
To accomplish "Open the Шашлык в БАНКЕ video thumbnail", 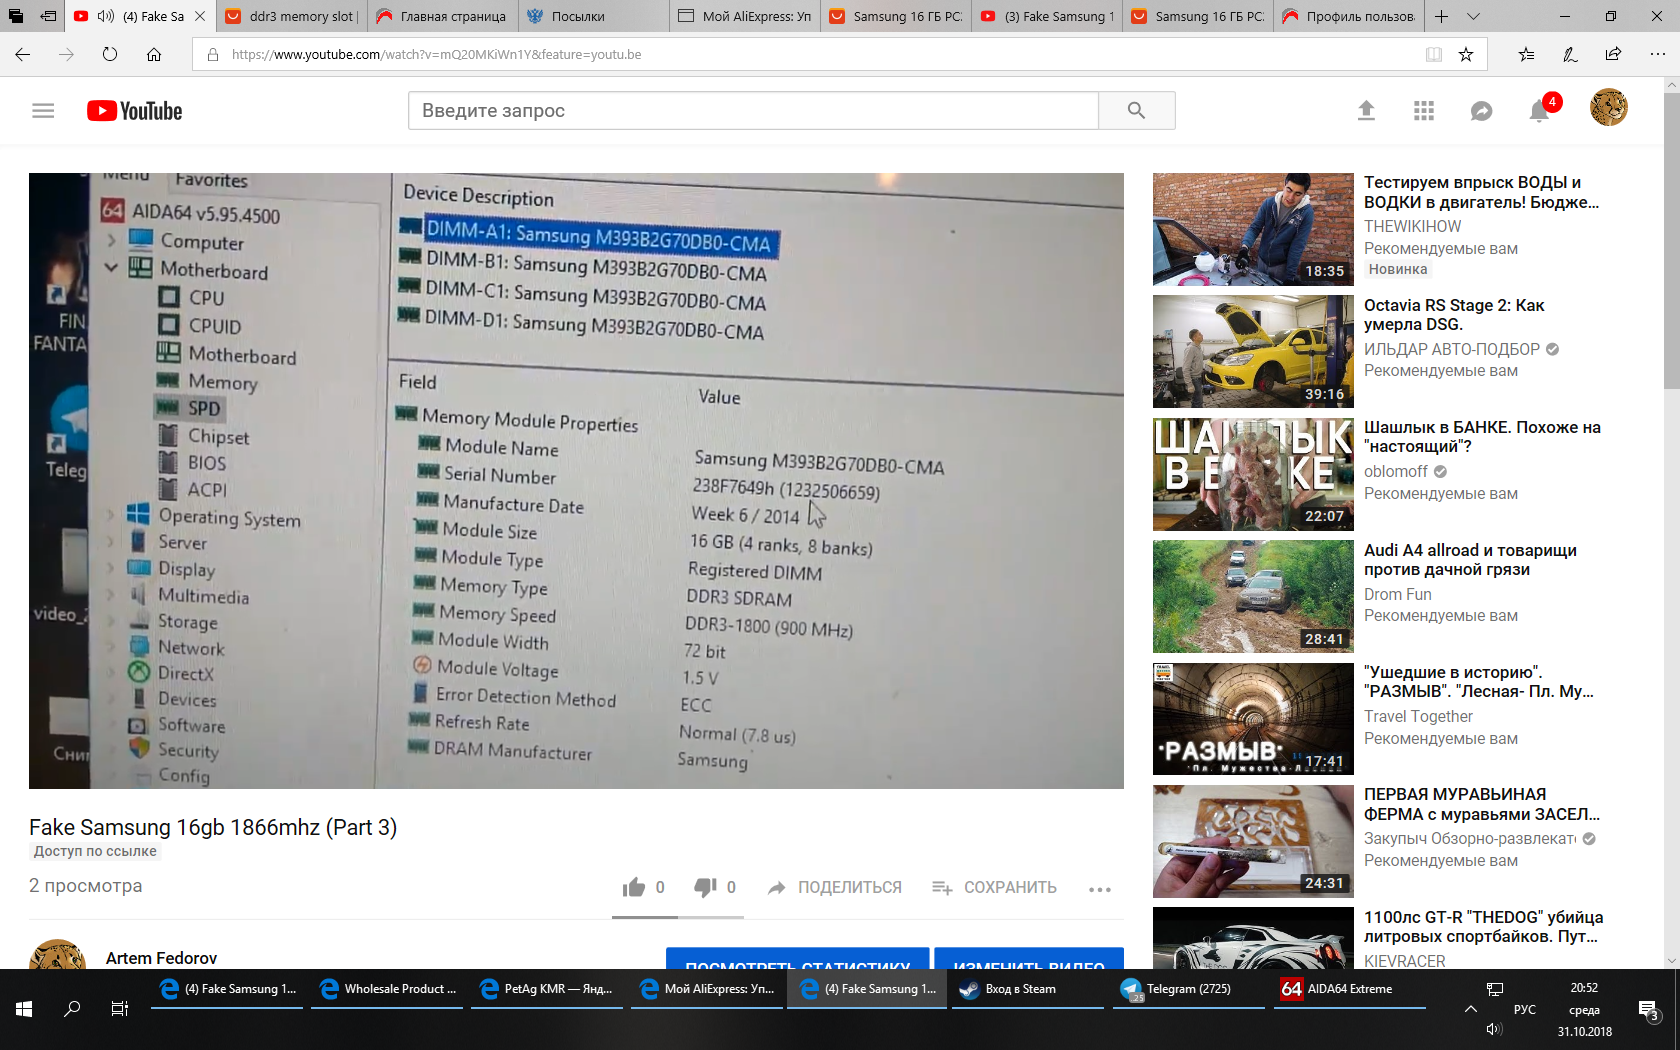I will click(x=1253, y=474).
